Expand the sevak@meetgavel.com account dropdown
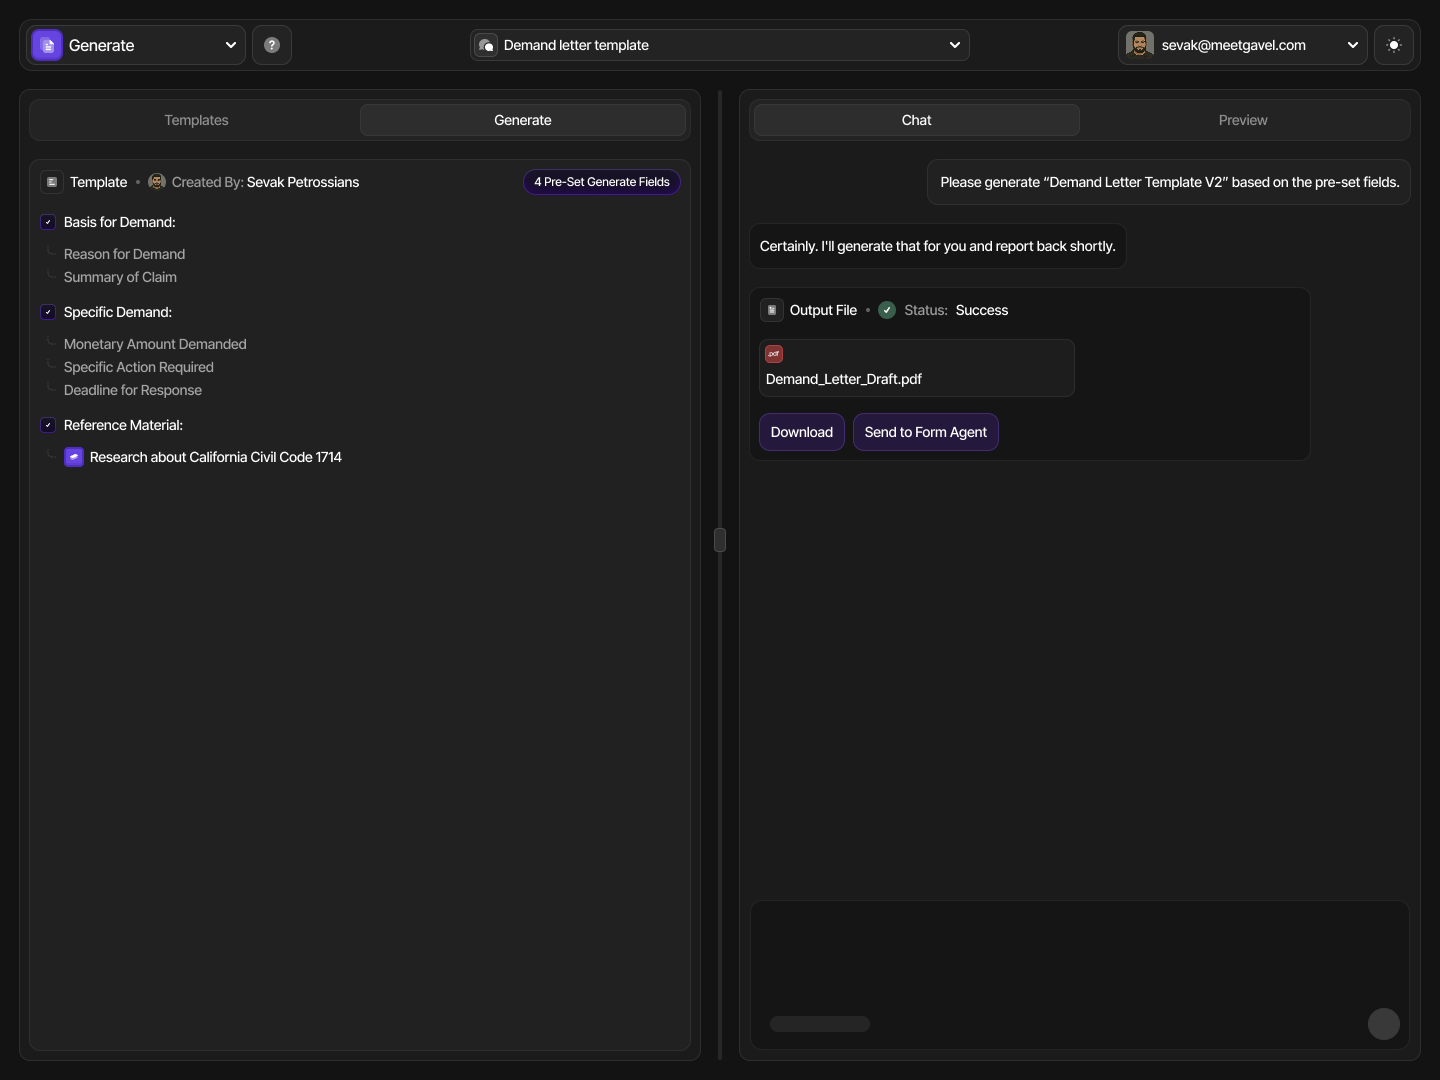The image size is (1440, 1080). tap(1352, 45)
